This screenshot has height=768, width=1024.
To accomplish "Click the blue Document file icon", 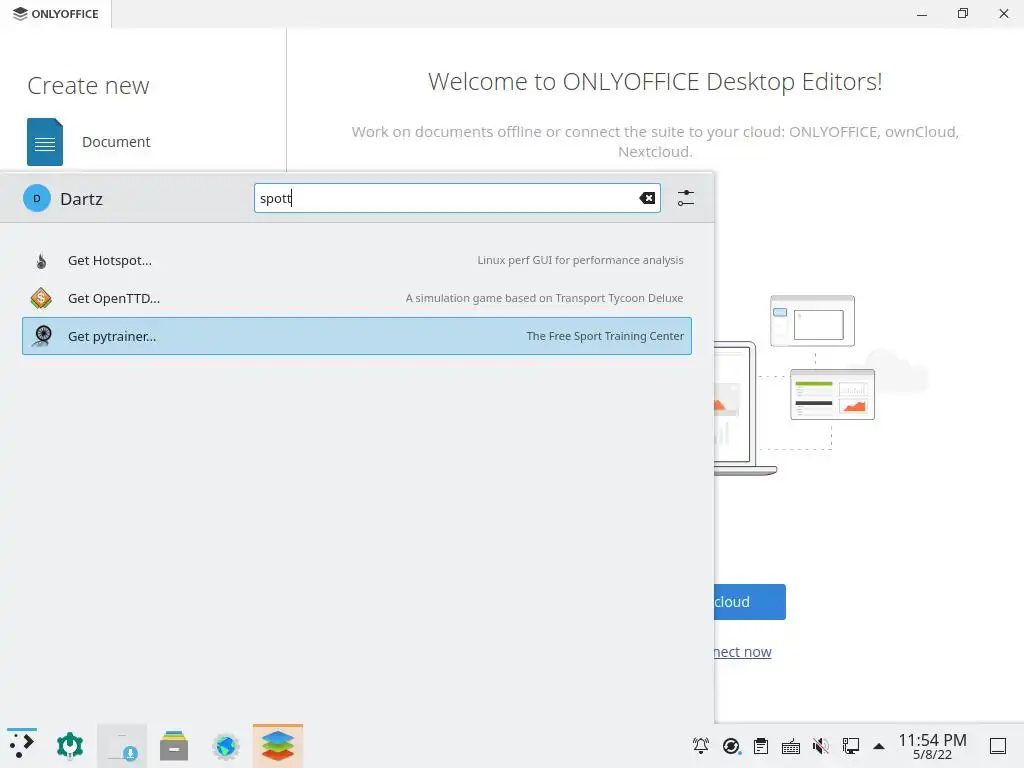I will point(45,142).
